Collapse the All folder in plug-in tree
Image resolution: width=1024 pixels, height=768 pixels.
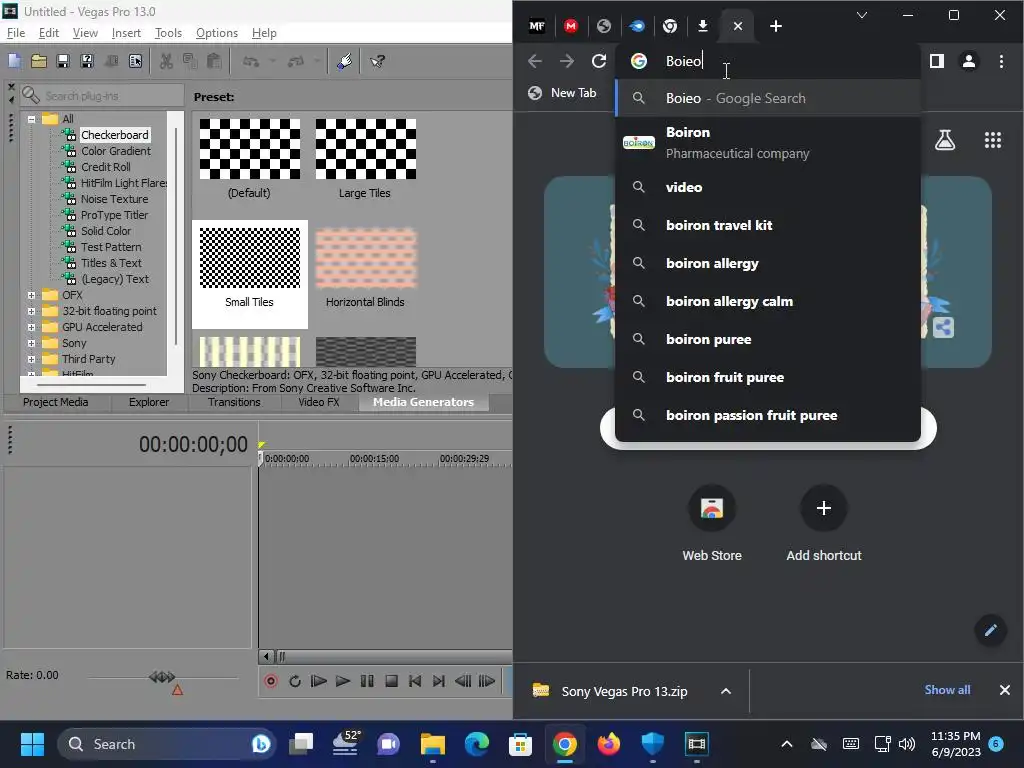pos(31,119)
